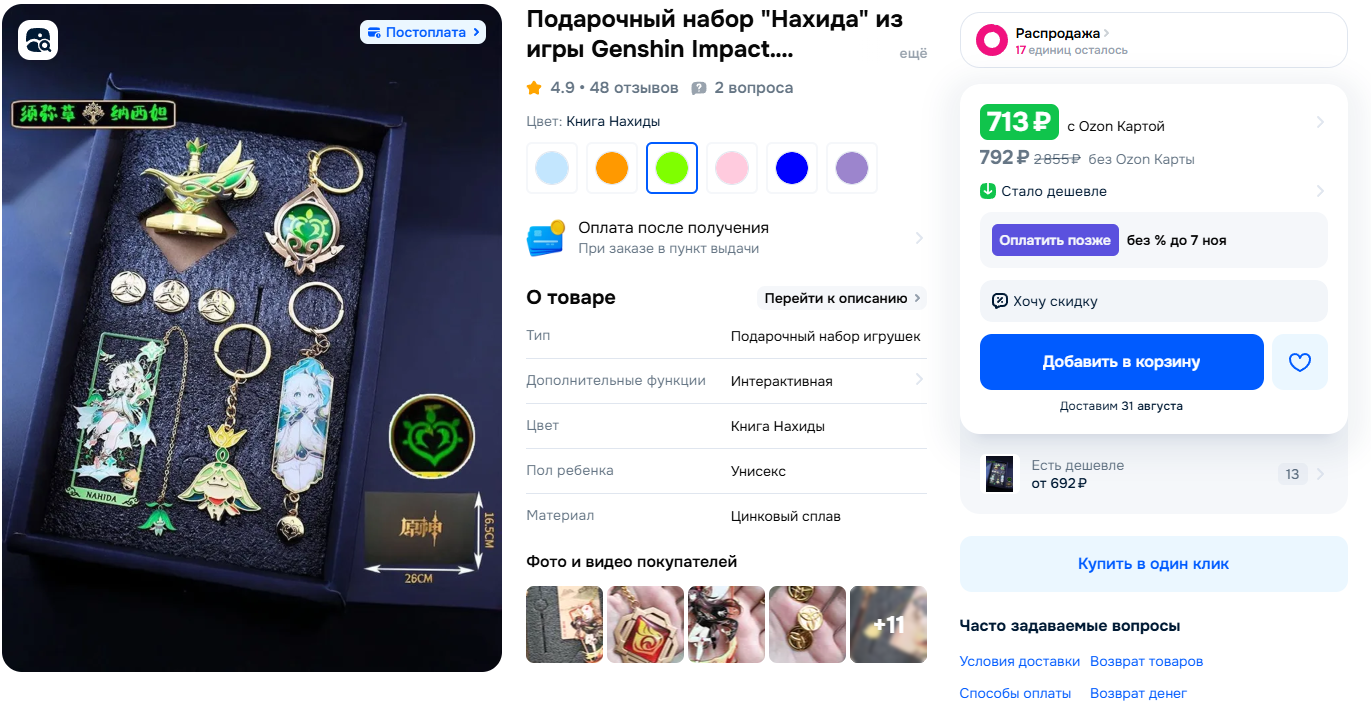
Task: Add product with Добавить в корзину
Action: tap(1122, 362)
